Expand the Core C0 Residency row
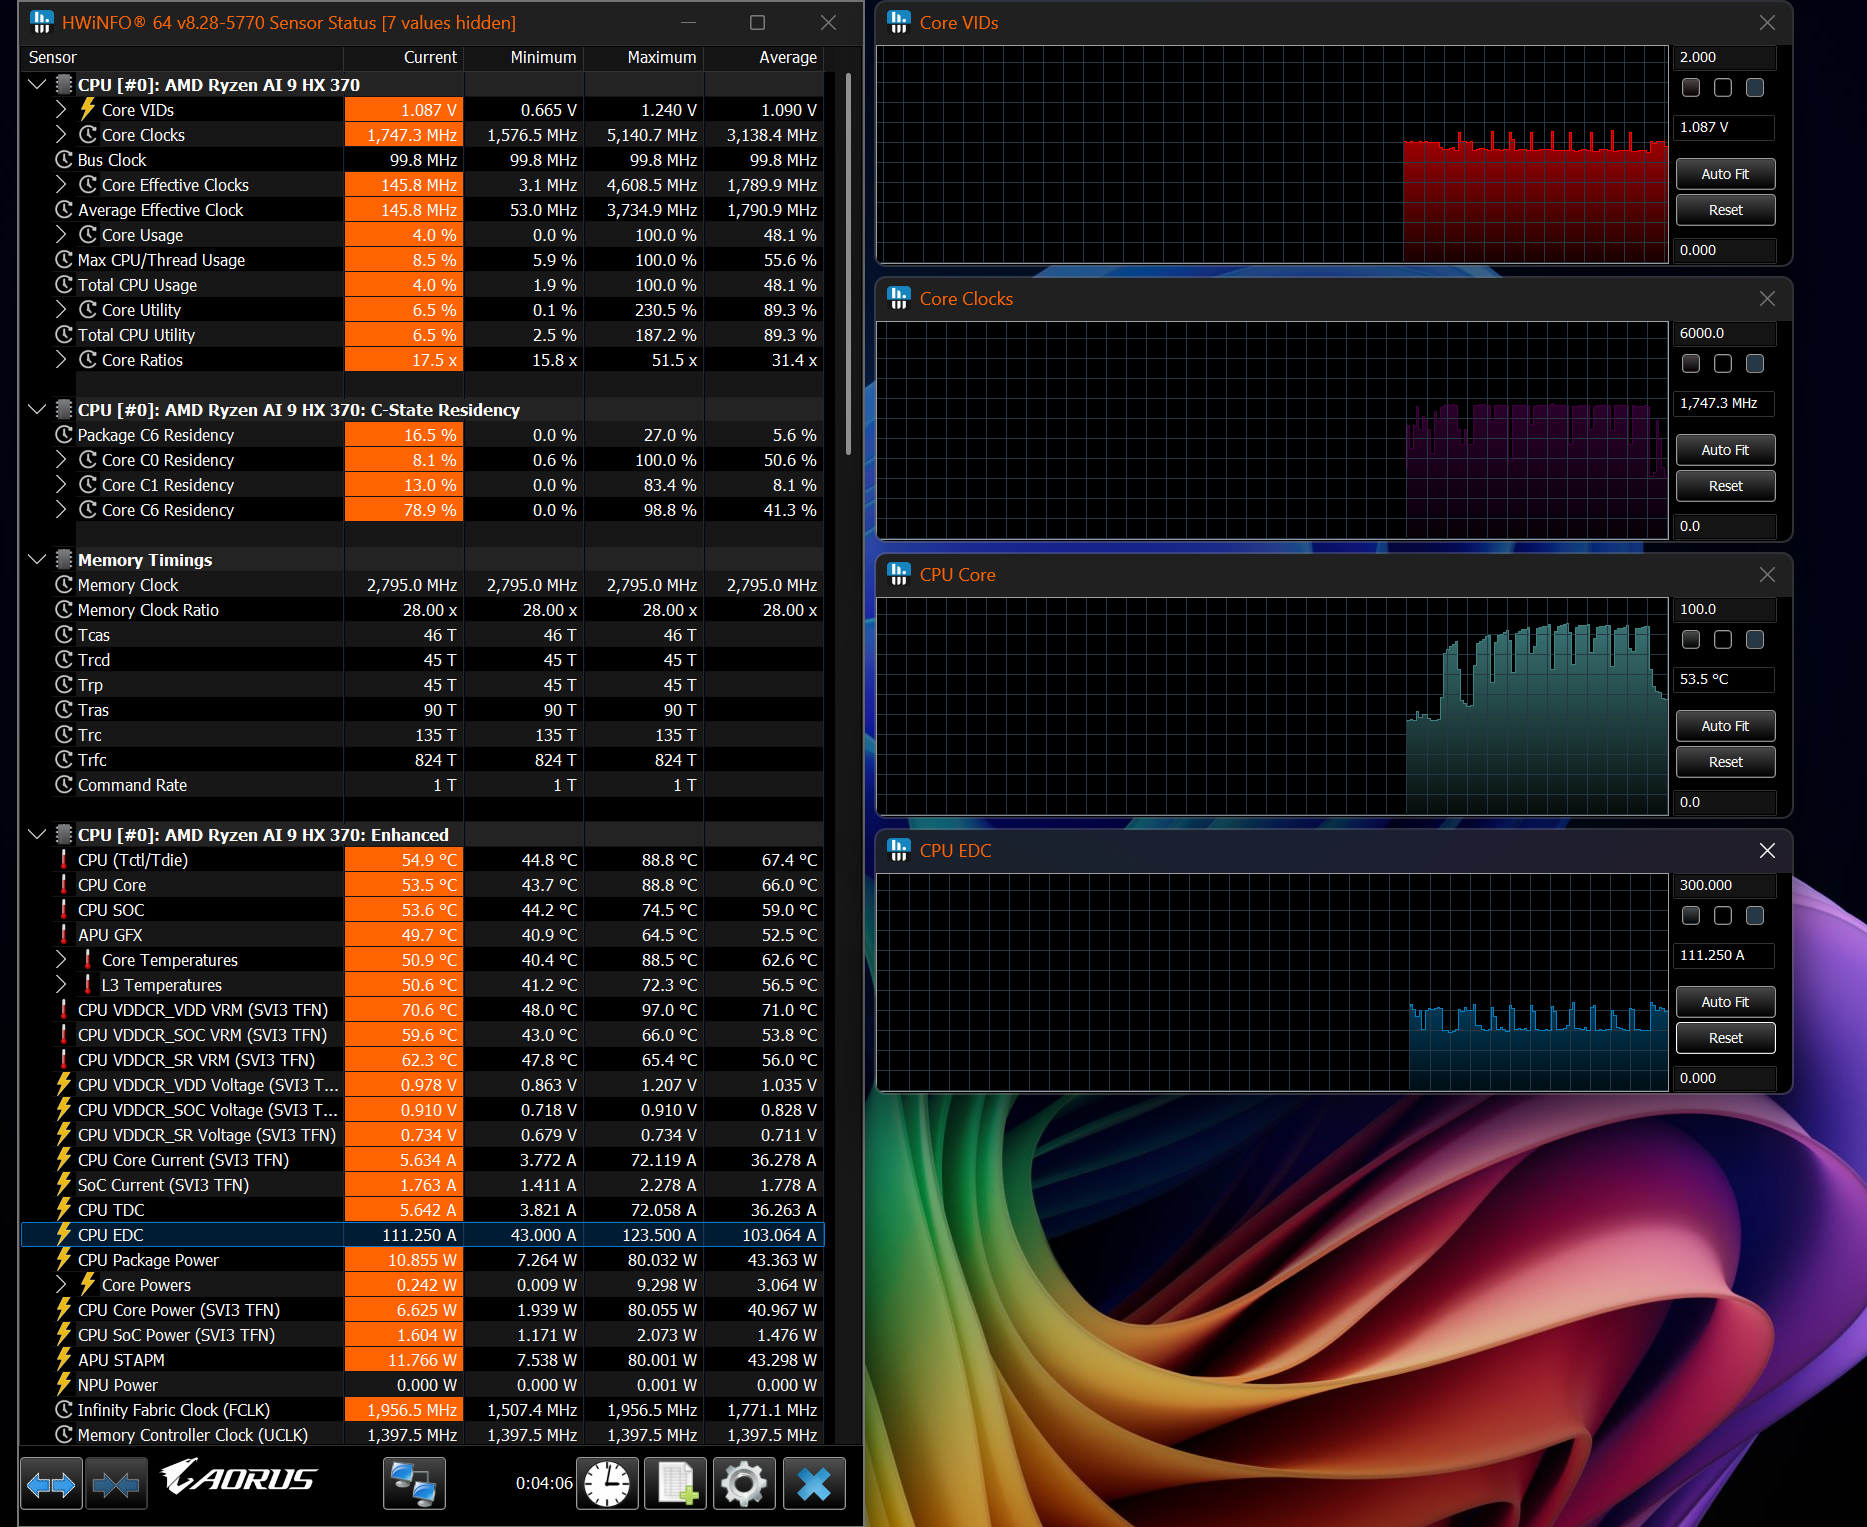1867x1527 pixels. coord(61,459)
